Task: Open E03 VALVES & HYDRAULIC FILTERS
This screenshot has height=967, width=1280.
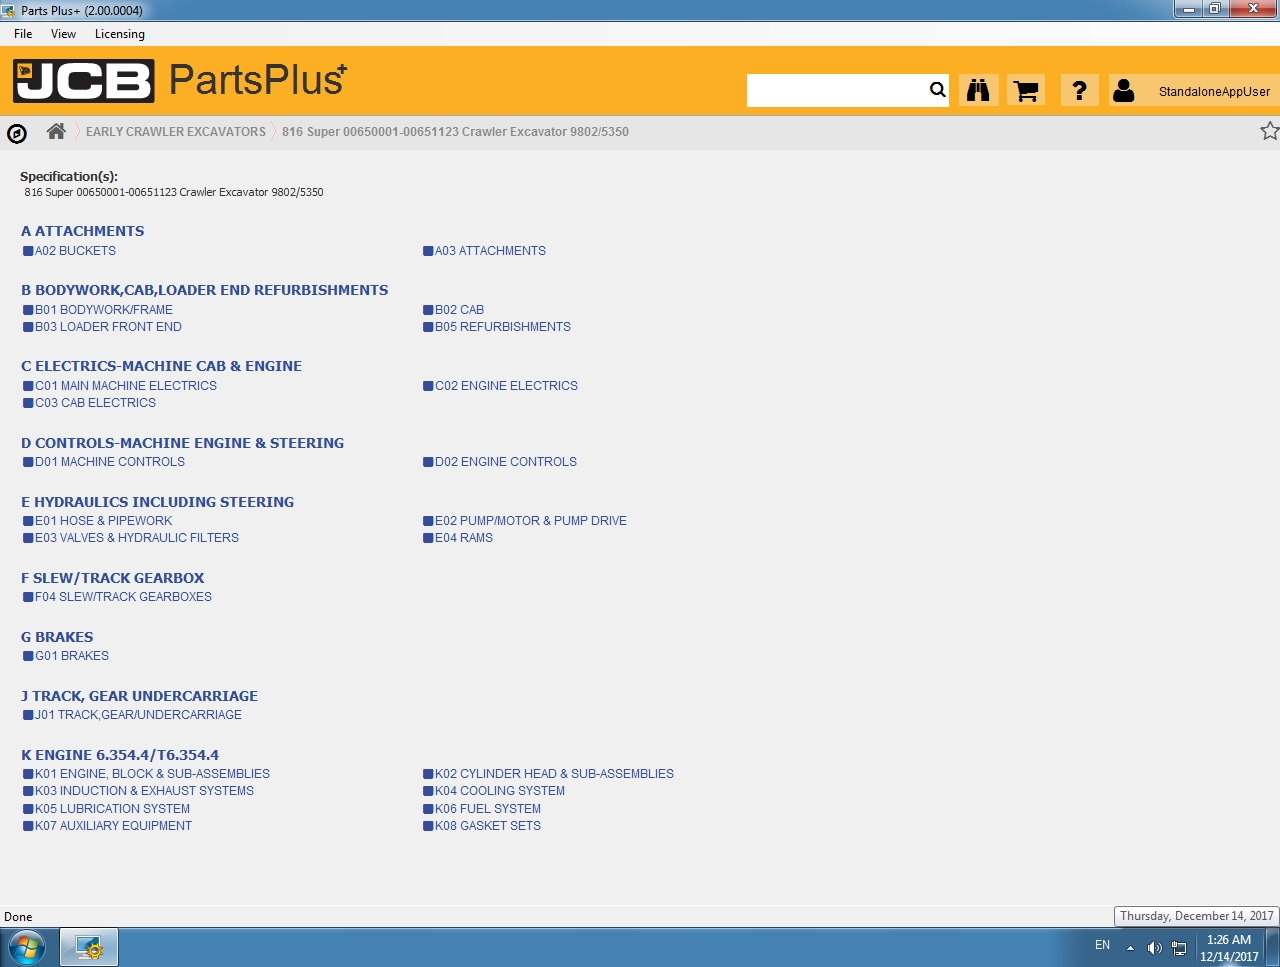Action: (x=137, y=538)
